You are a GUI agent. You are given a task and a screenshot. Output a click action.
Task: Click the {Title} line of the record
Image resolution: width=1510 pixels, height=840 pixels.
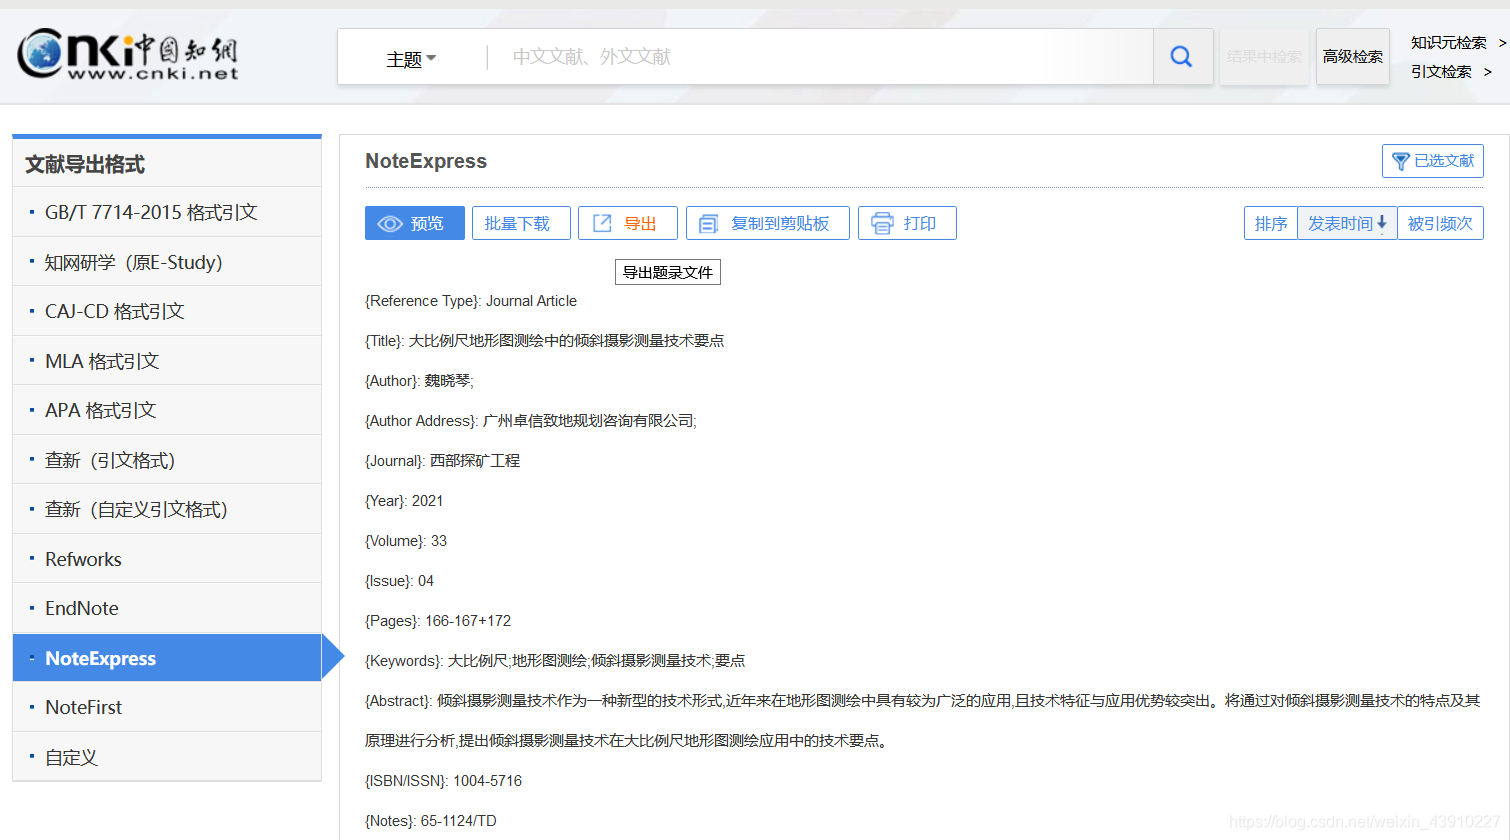[x=545, y=341]
